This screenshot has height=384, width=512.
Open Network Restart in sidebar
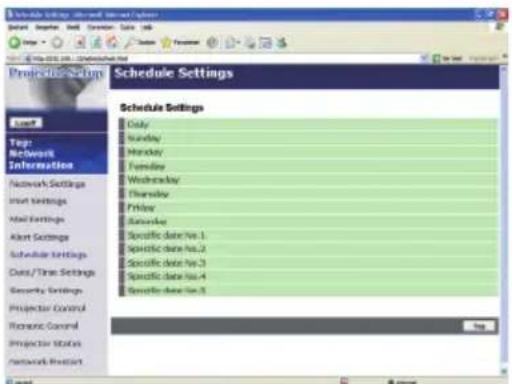point(46,361)
